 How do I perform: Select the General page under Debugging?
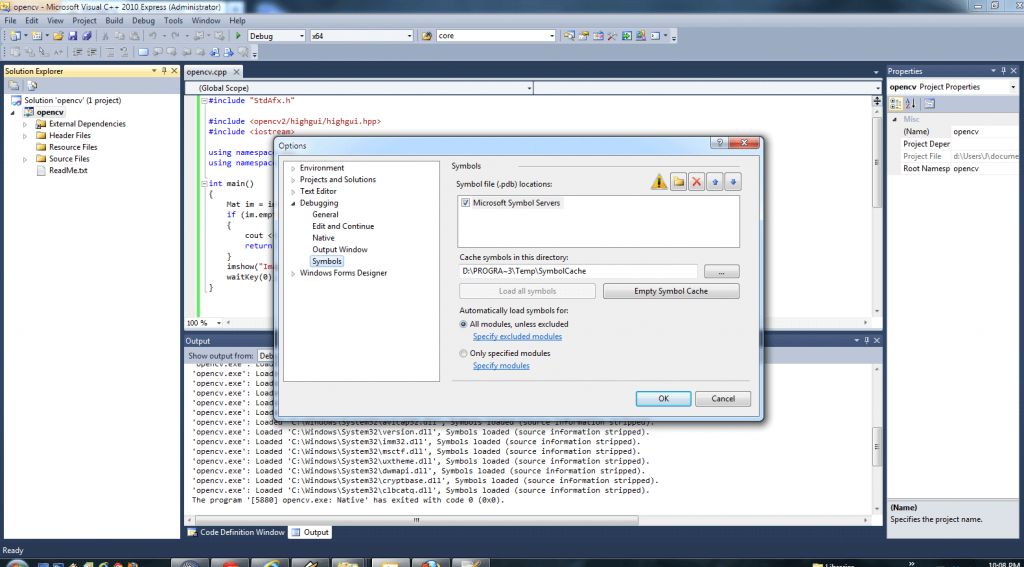tap(325, 214)
